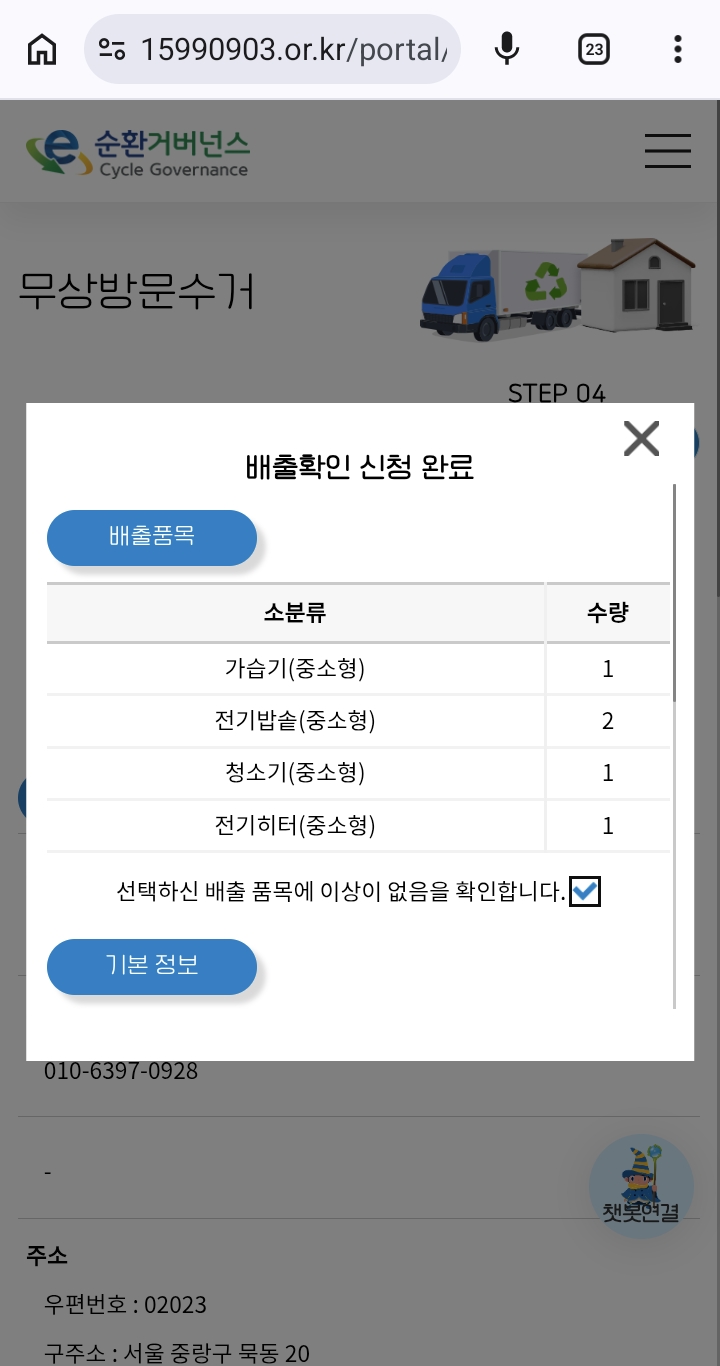Tap the 챗봇연결 chatbot wizard icon
720x1366 pixels.
point(641,1186)
